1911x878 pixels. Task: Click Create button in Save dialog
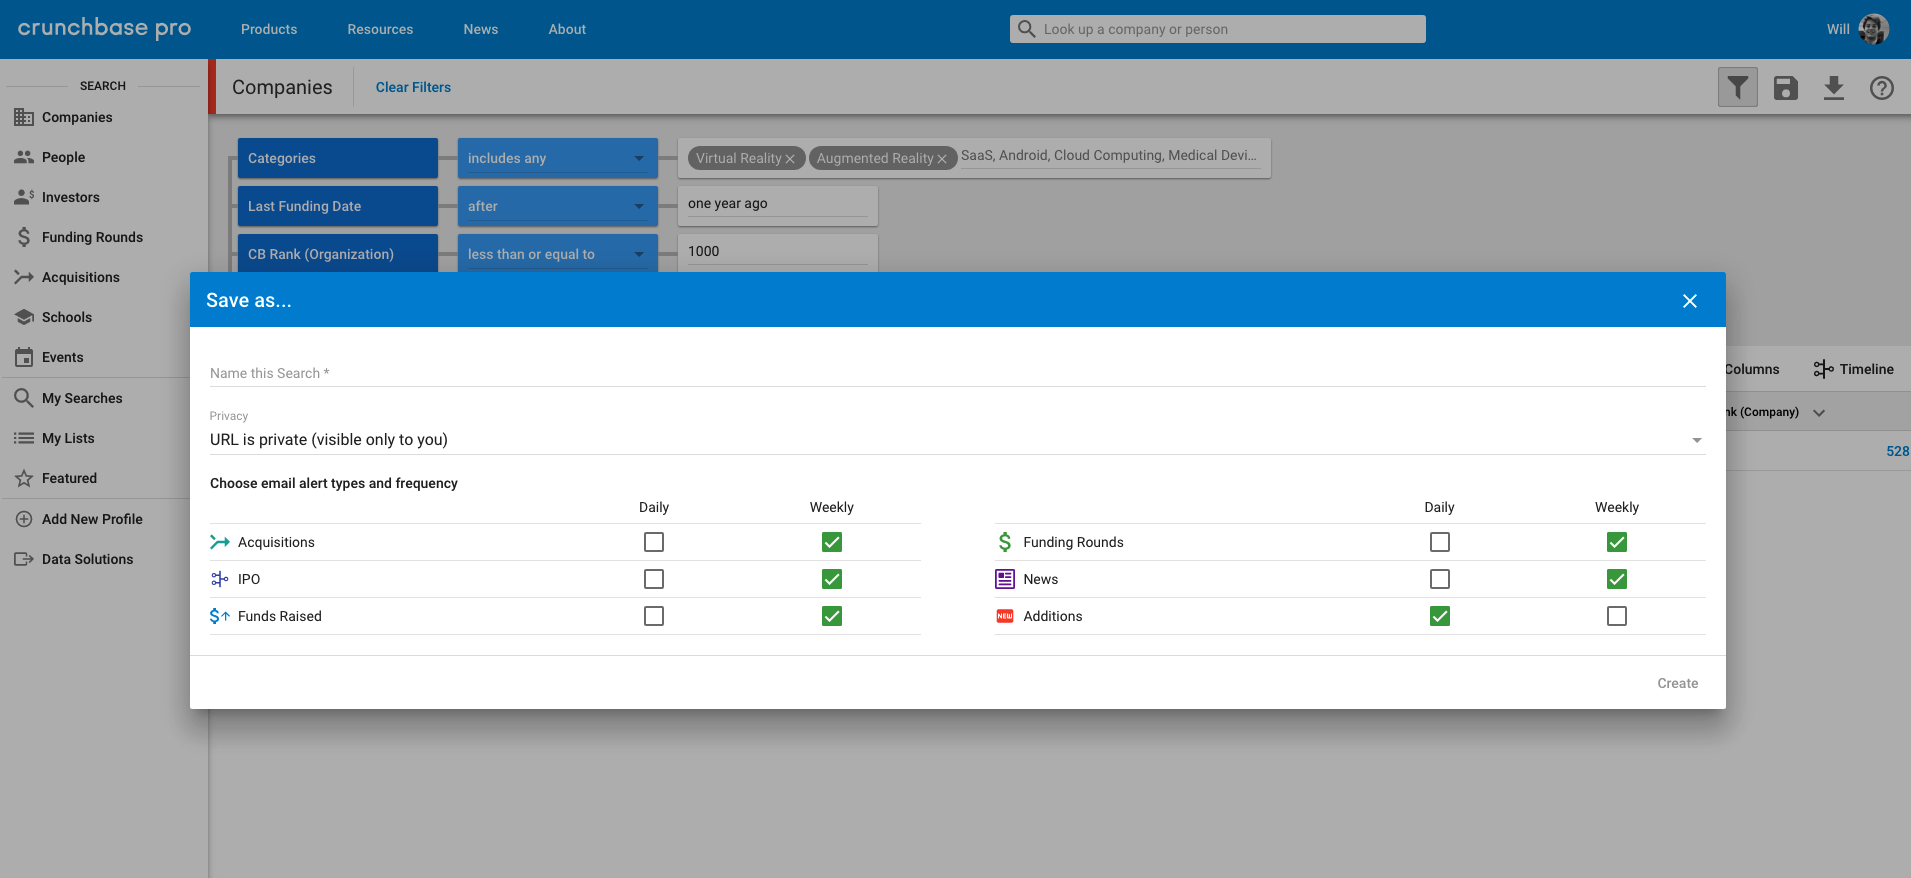click(x=1678, y=683)
